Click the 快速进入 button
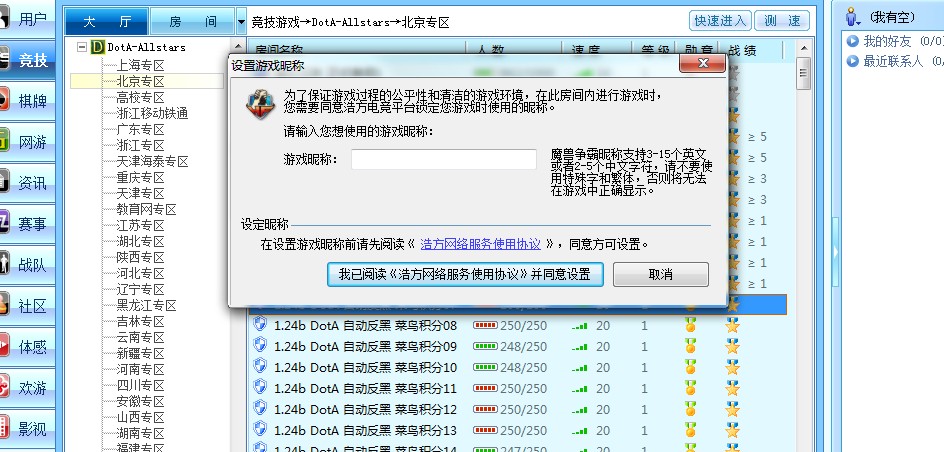This screenshot has height=452, width=944. pyautogui.click(x=720, y=20)
